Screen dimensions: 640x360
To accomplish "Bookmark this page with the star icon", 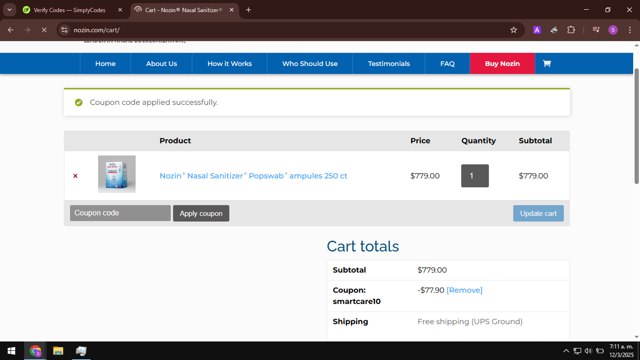I will [x=513, y=30].
